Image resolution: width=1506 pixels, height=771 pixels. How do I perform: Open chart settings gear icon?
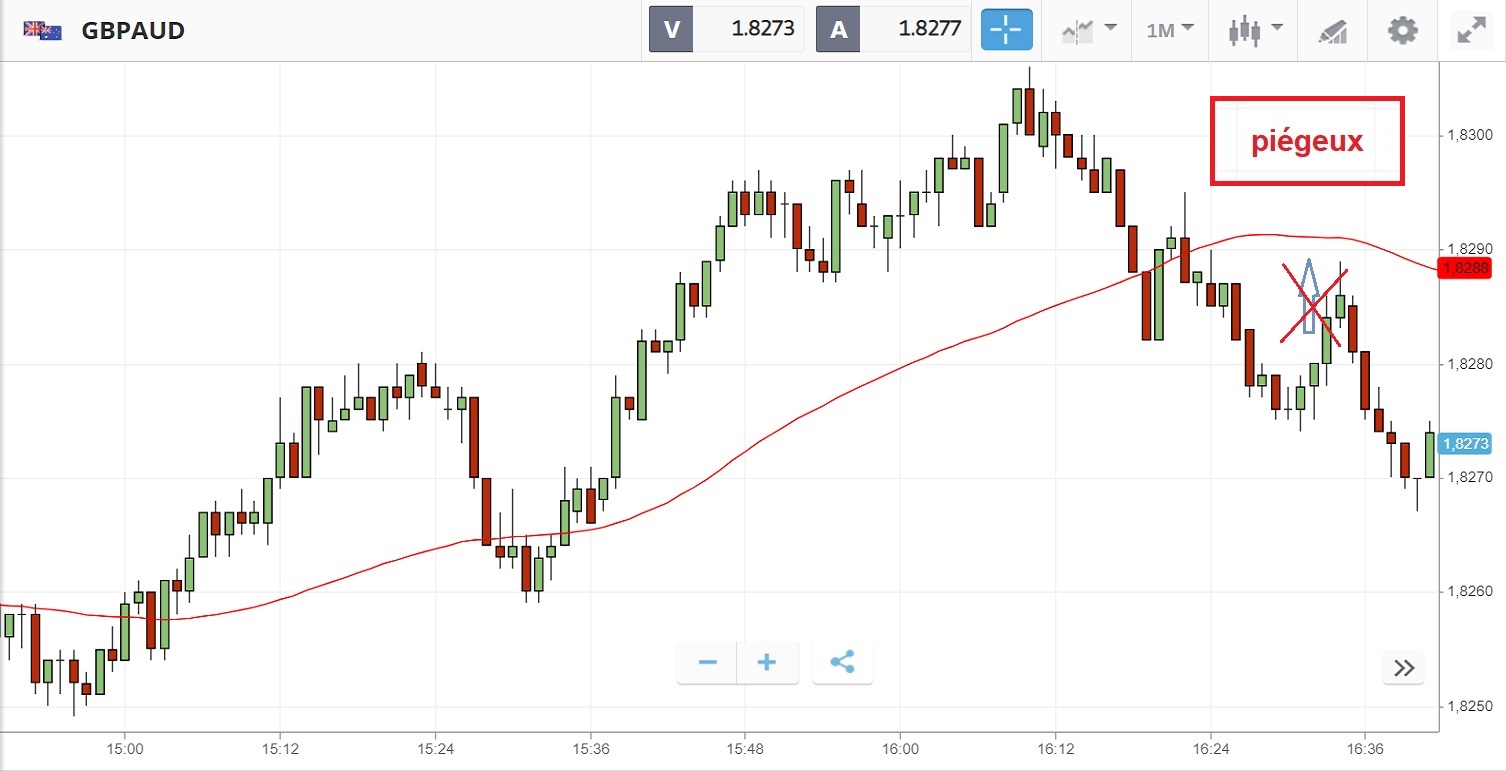[1403, 30]
